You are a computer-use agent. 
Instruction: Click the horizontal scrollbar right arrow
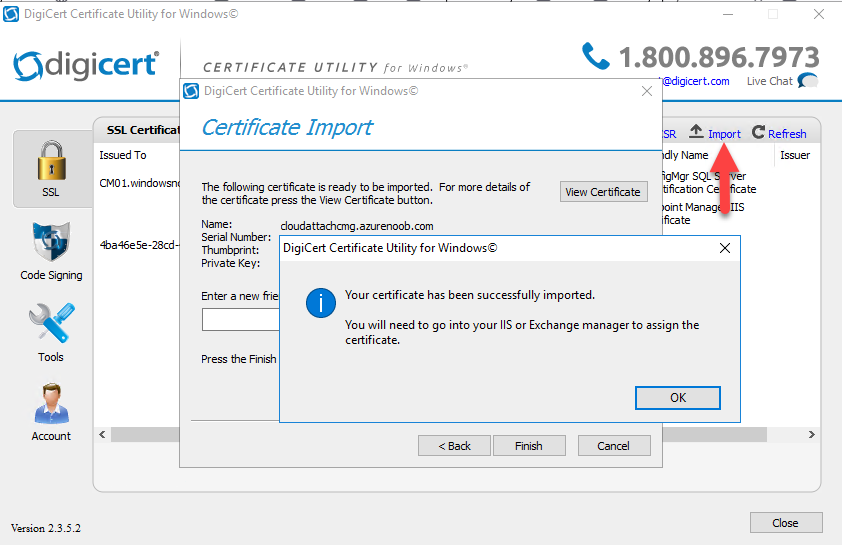[x=811, y=434]
